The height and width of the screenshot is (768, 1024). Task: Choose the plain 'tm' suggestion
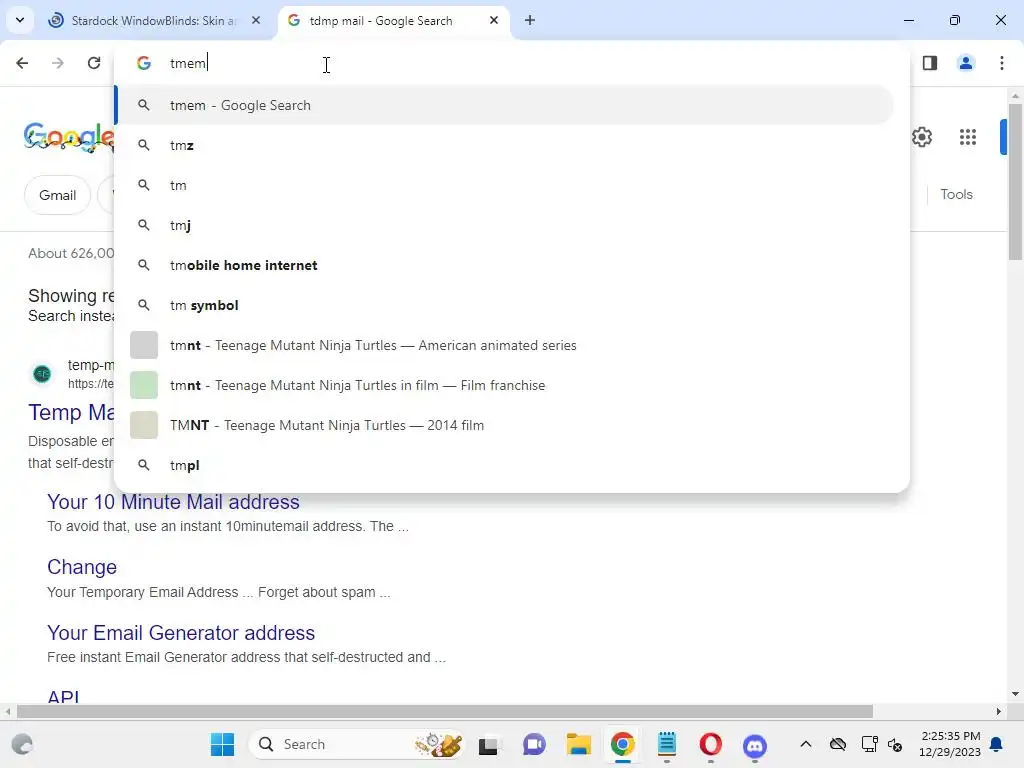click(504, 185)
